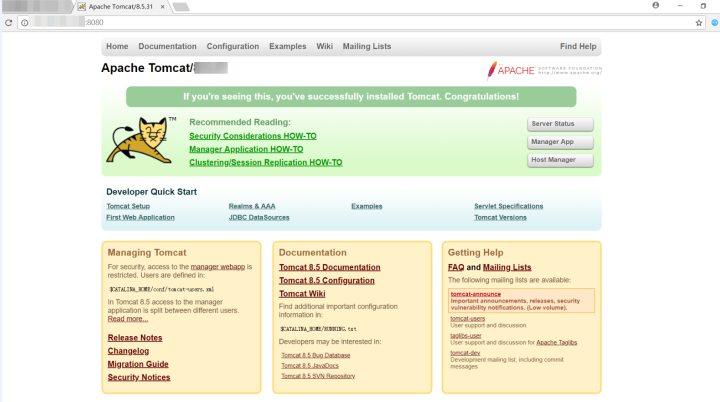Click the Manager App button
Screen dimensions: 720x402
click(560, 142)
